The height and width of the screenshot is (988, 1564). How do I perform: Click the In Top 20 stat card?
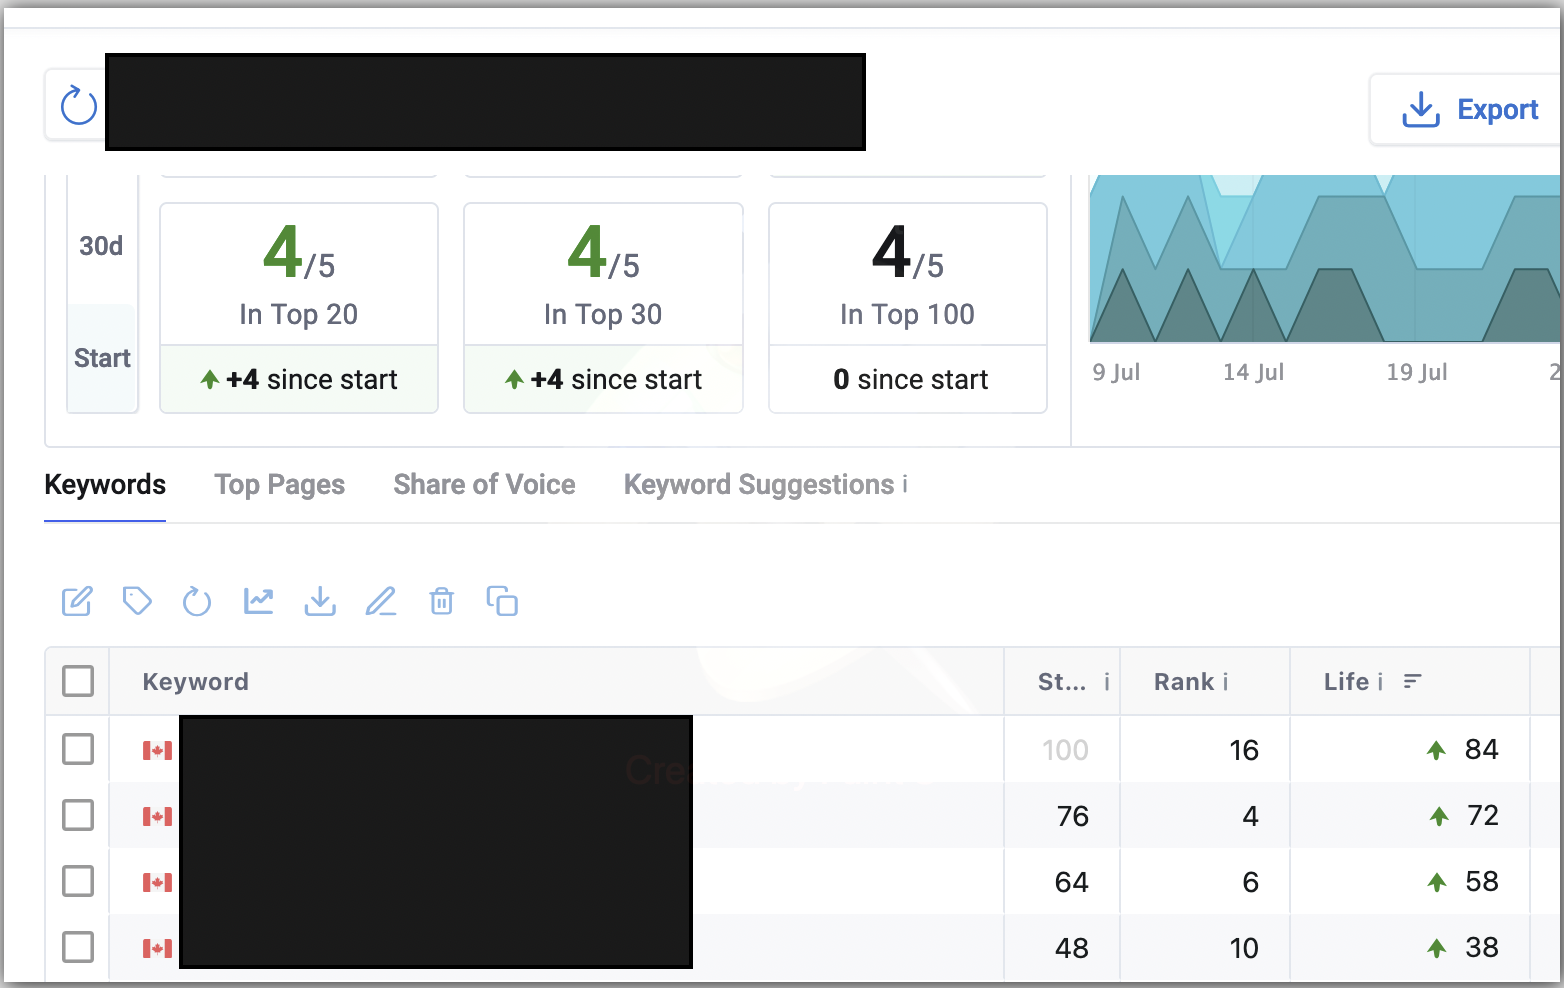coord(299,308)
